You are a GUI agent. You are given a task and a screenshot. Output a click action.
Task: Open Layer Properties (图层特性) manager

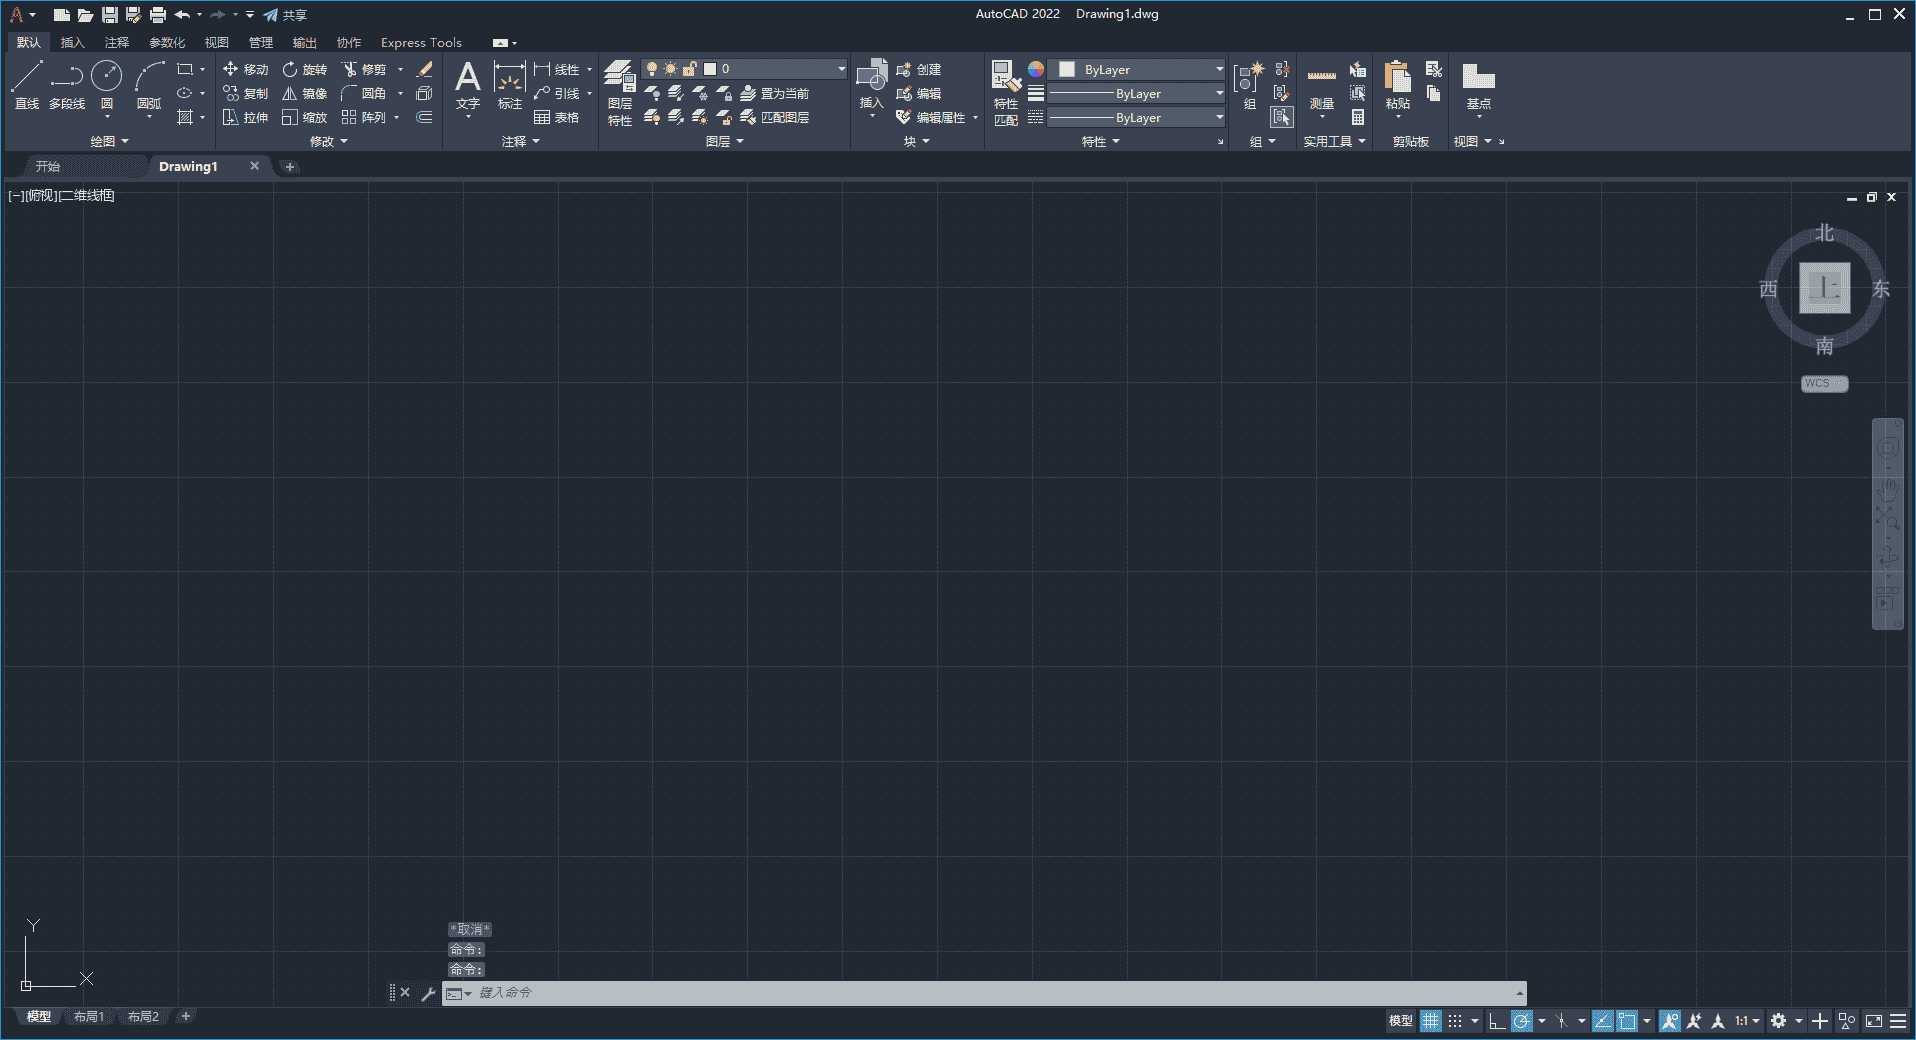(620, 95)
